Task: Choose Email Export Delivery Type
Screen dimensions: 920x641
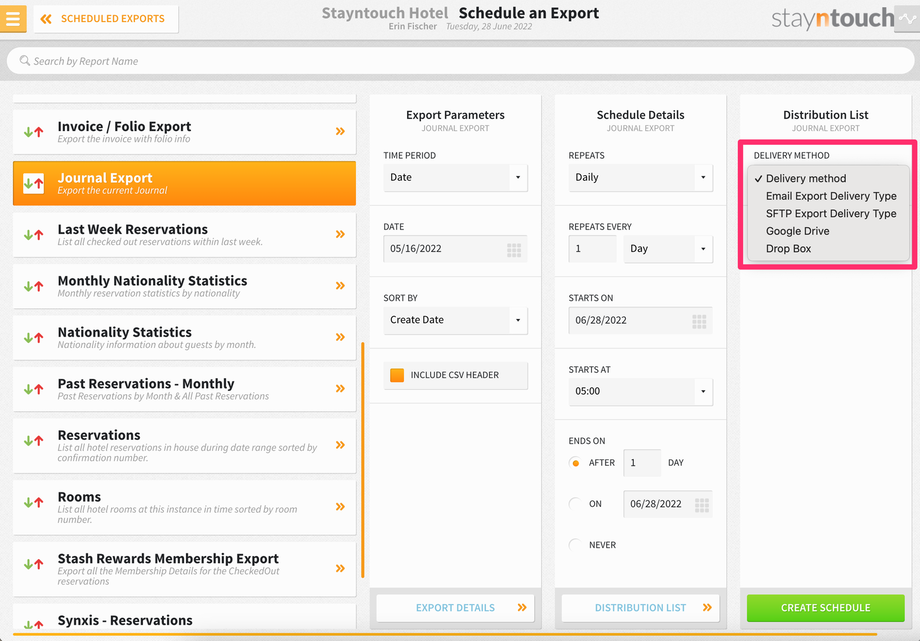Action: pyautogui.click(x=828, y=196)
